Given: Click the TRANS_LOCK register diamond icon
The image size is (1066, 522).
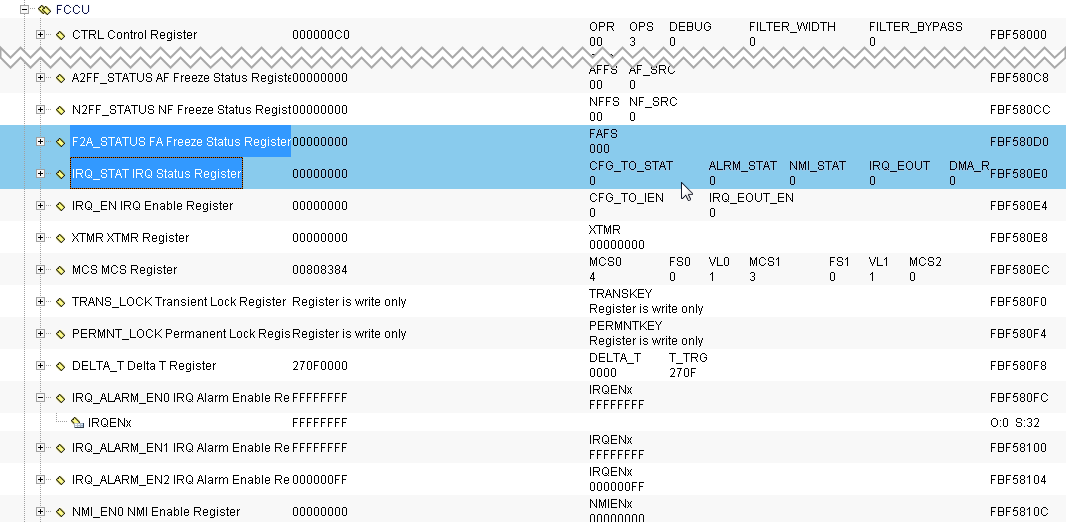Looking at the screenshot, I should pos(61,302).
